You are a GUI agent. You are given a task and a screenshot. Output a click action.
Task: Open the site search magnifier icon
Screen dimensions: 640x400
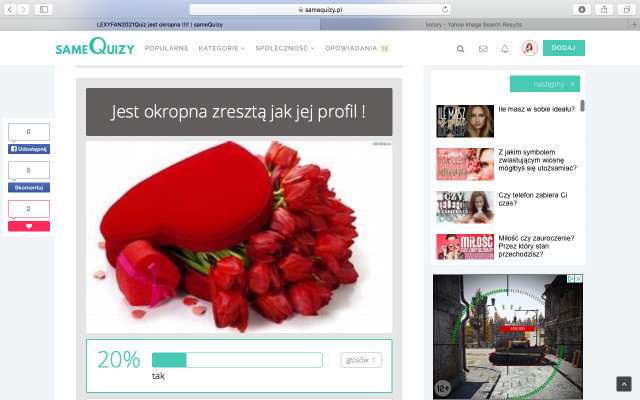460,48
